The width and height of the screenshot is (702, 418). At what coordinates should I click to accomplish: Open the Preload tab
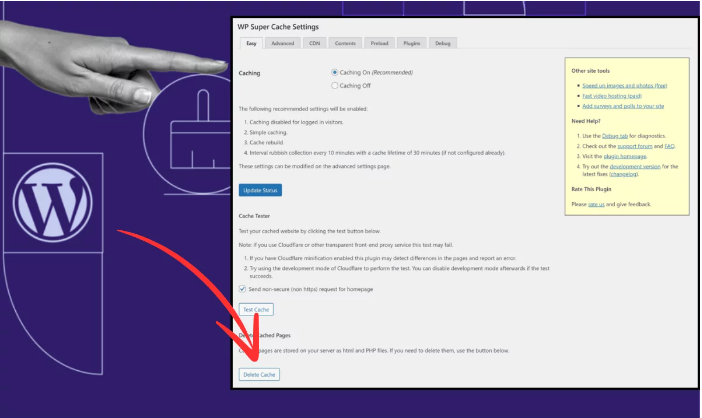[x=379, y=43]
